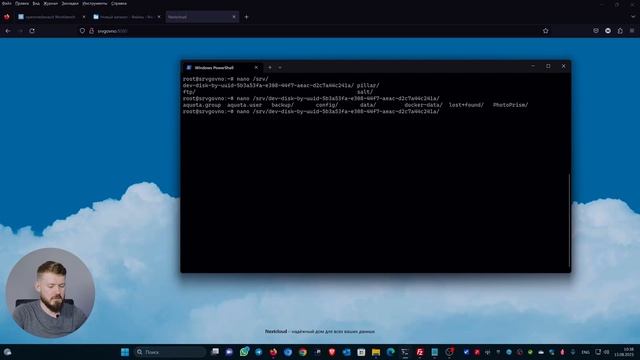Open the Правка menu

pos(22,3)
